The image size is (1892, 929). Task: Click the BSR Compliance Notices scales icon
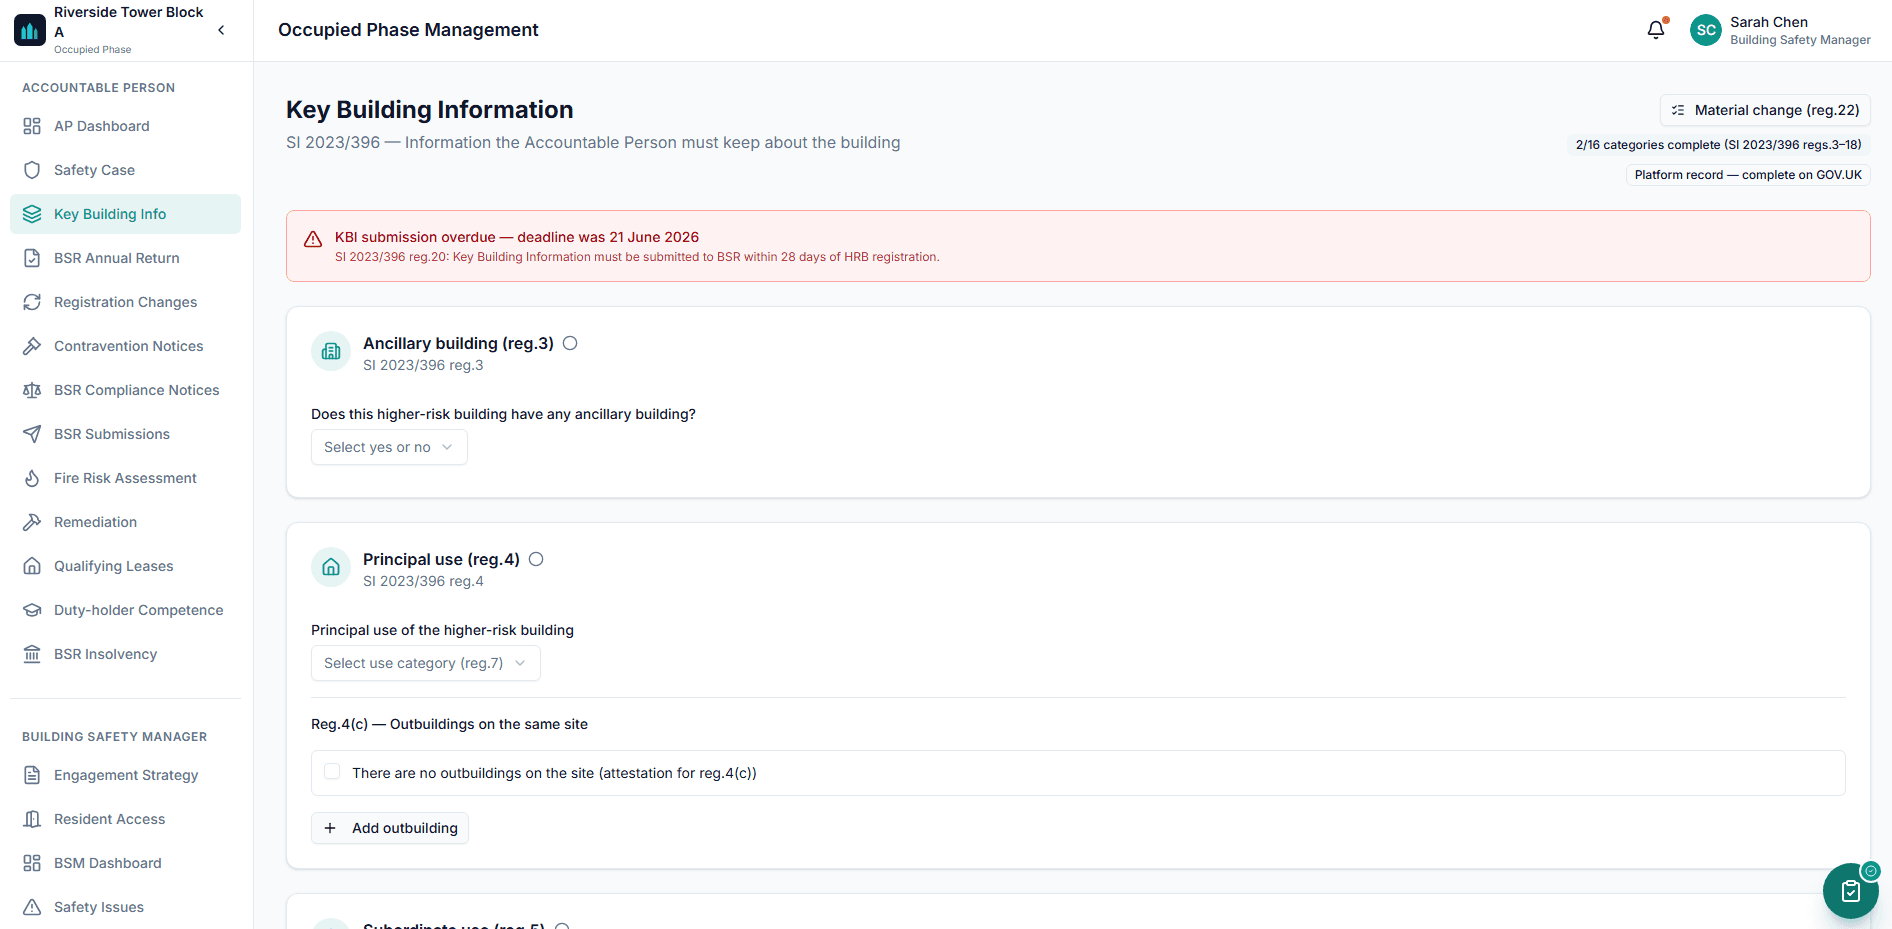(x=32, y=390)
